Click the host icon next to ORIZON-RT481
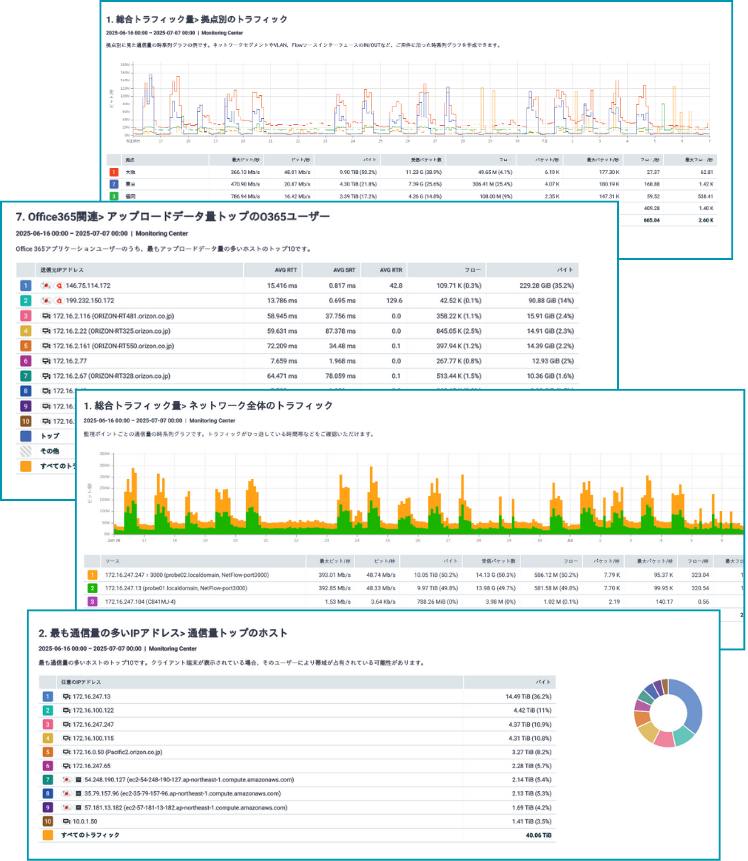Image resolution: width=748 pixels, height=861 pixels. click(x=46, y=316)
